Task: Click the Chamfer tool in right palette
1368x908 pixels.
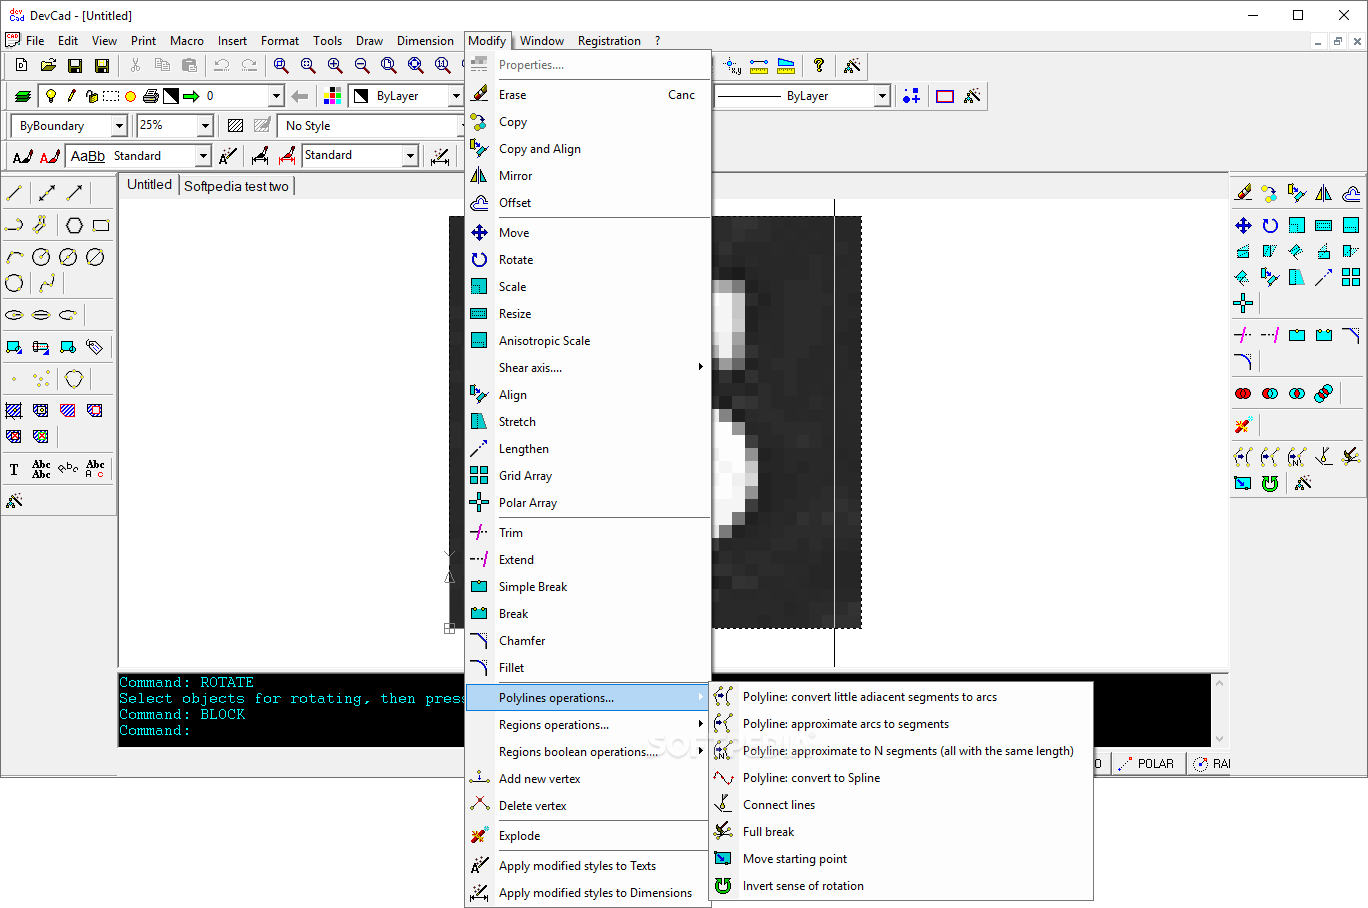Action: point(1351,335)
